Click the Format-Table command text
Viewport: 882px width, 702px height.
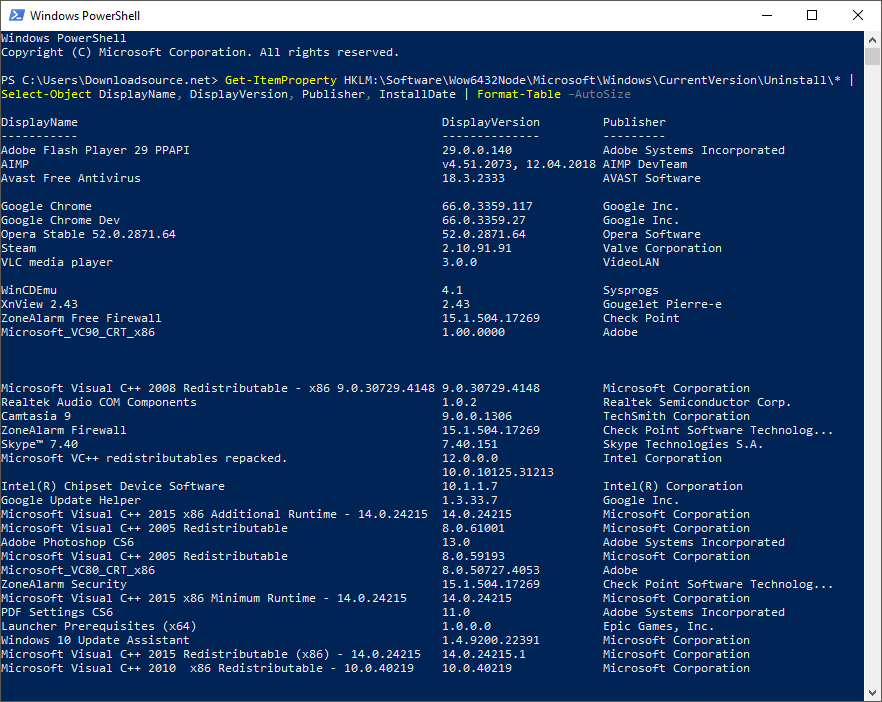click(x=519, y=94)
